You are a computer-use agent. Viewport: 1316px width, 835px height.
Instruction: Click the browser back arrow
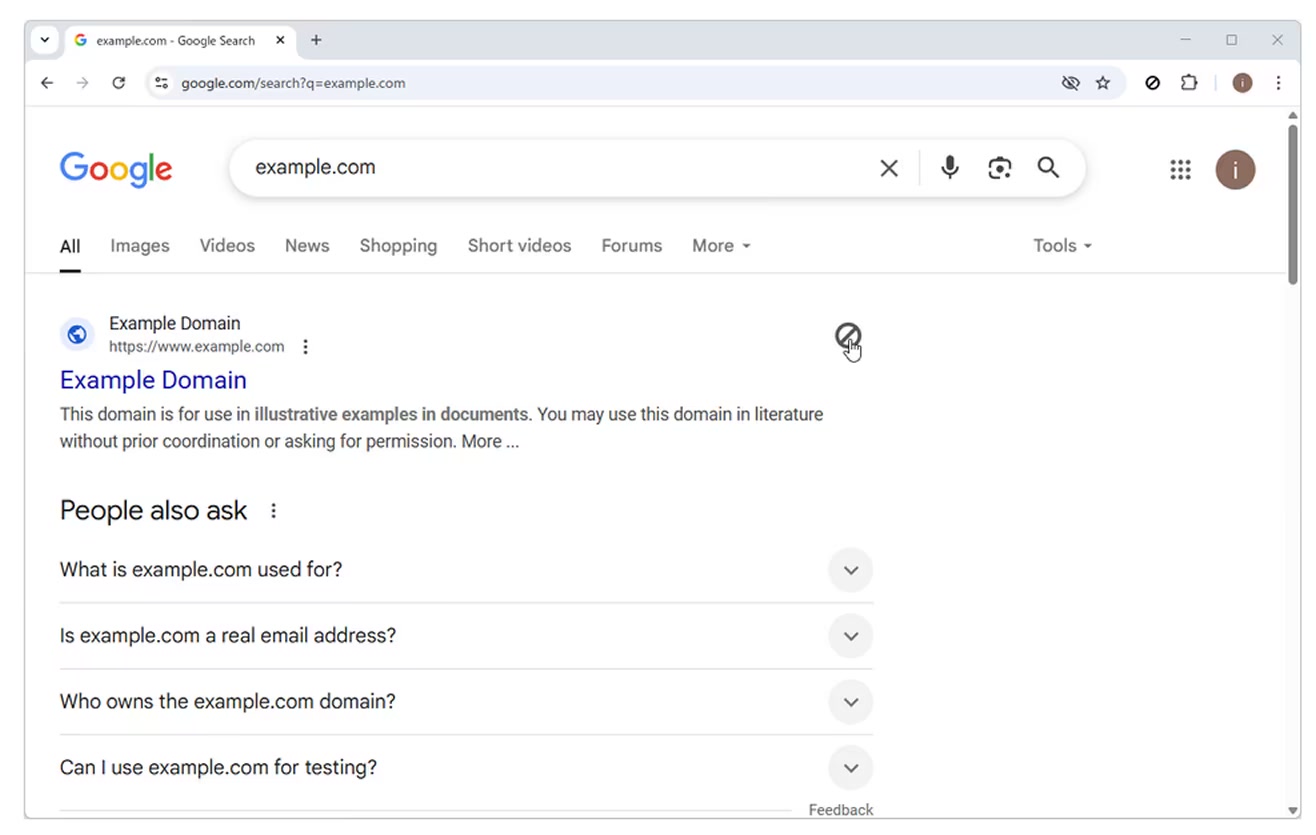(x=47, y=83)
